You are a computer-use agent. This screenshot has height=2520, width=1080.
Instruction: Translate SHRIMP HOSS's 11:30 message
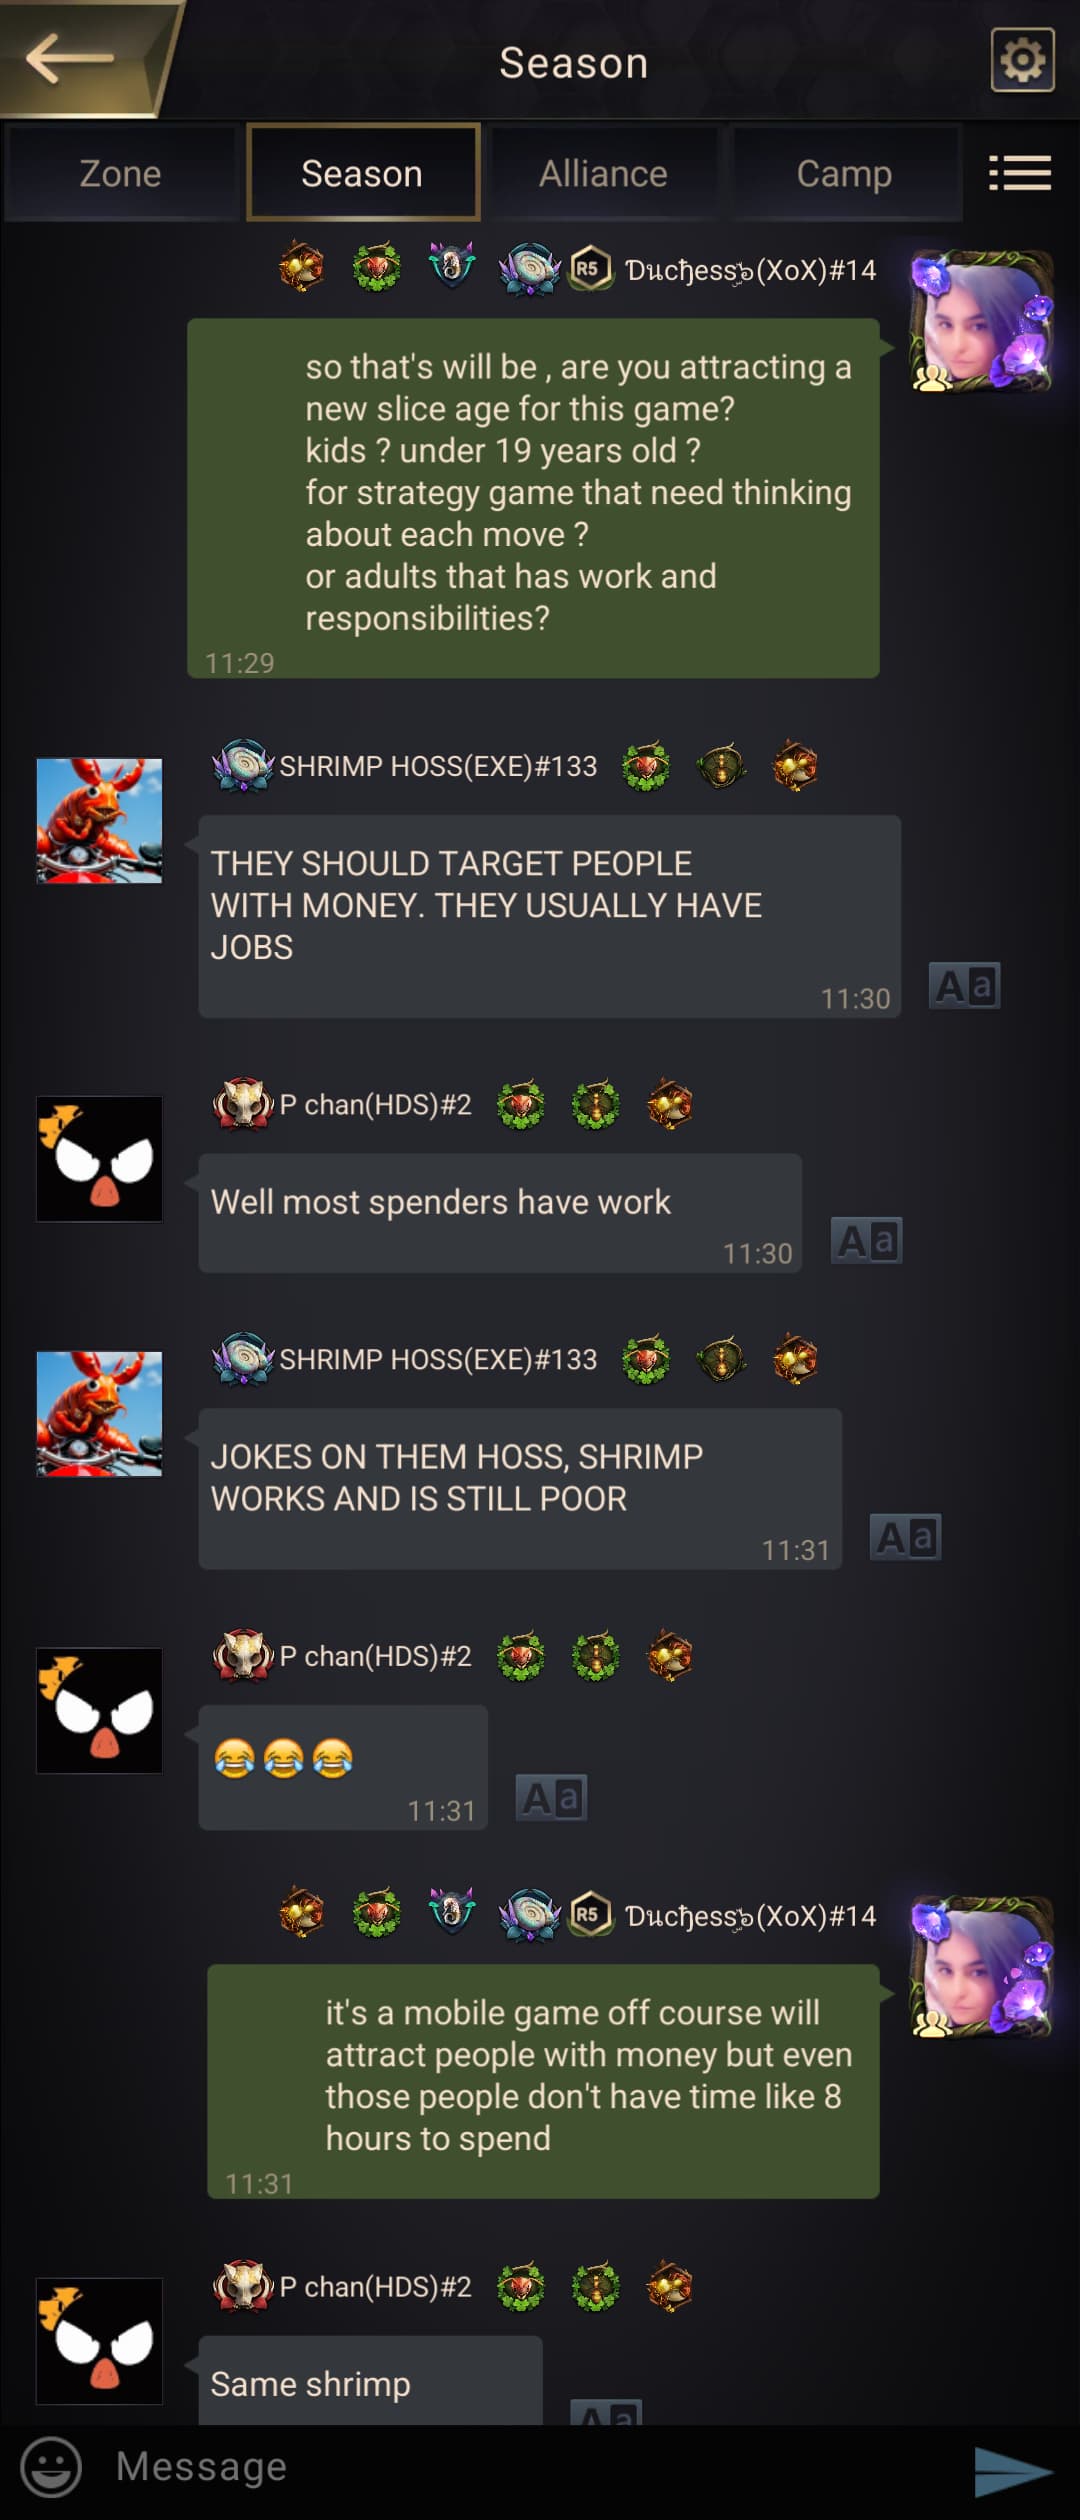coord(964,986)
